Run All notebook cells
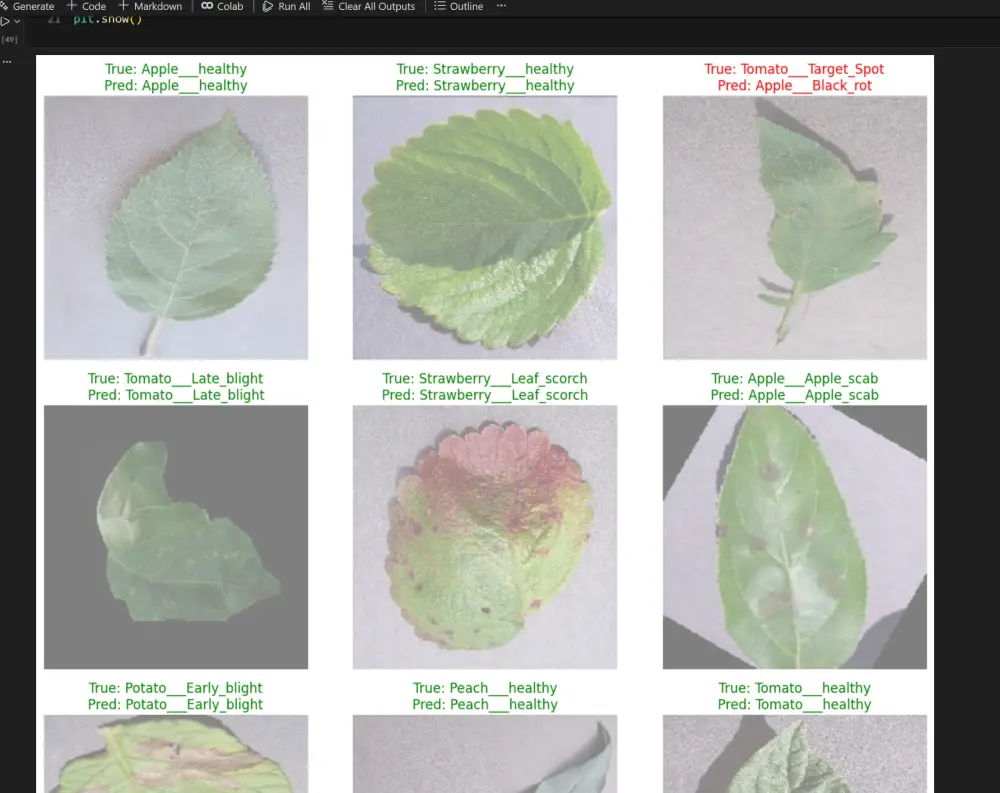1000x793 pixels. point(286,6)
